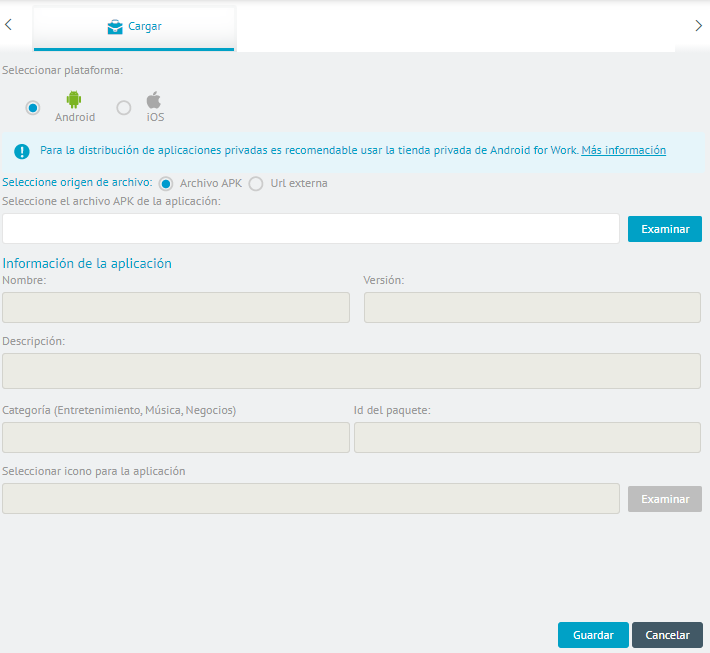The width and height of the screenshot is (710, 653).
Task: Click the green Android robot icon
Action: (74, 99)
